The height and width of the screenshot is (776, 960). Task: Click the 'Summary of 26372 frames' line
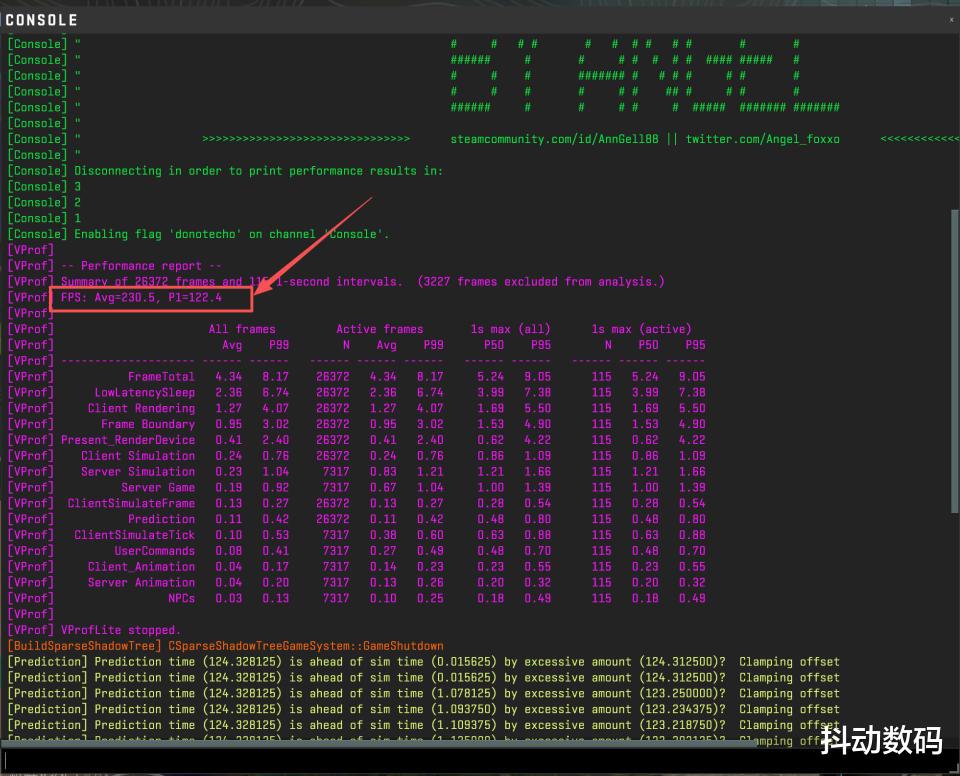click(362, 282)
